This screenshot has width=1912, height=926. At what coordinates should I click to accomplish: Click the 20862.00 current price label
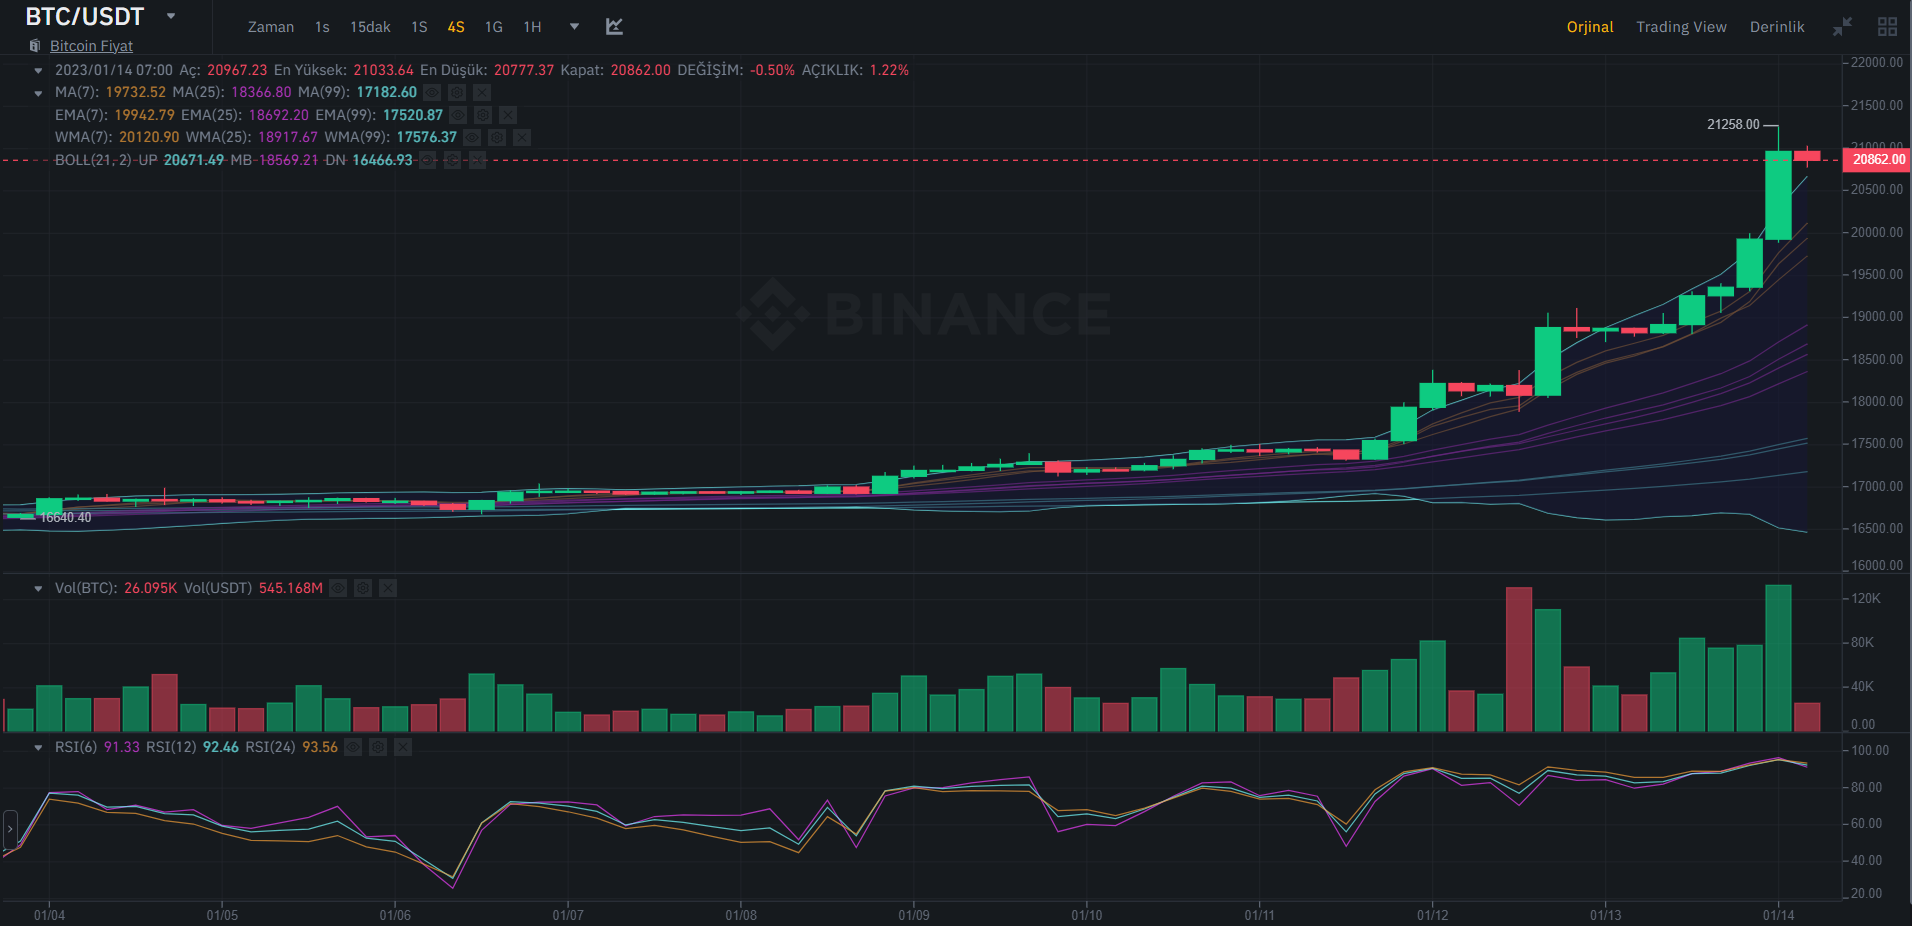pos(1877,160)
